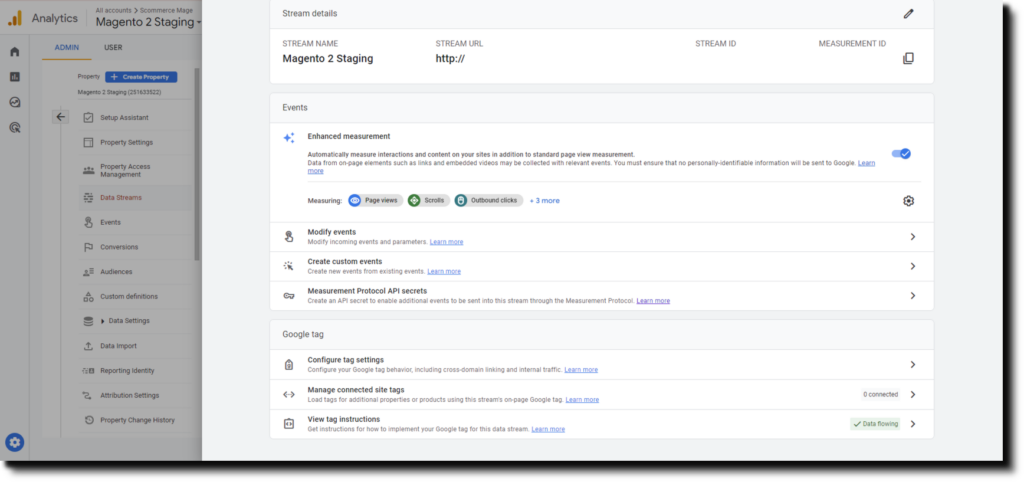
Task: Open enhanced measurement settings gear
Action: (908, 201)
